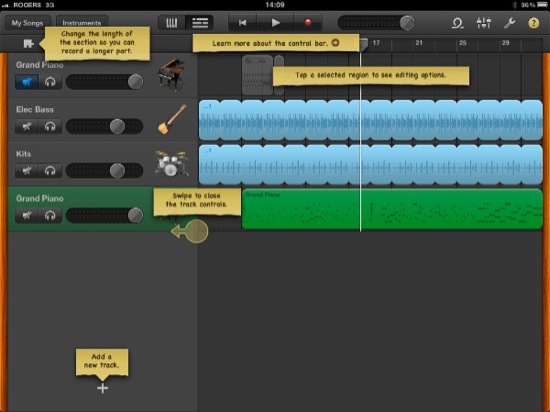
Task: Mute the Elec Bass track
Action: click(x=27, y=126)
